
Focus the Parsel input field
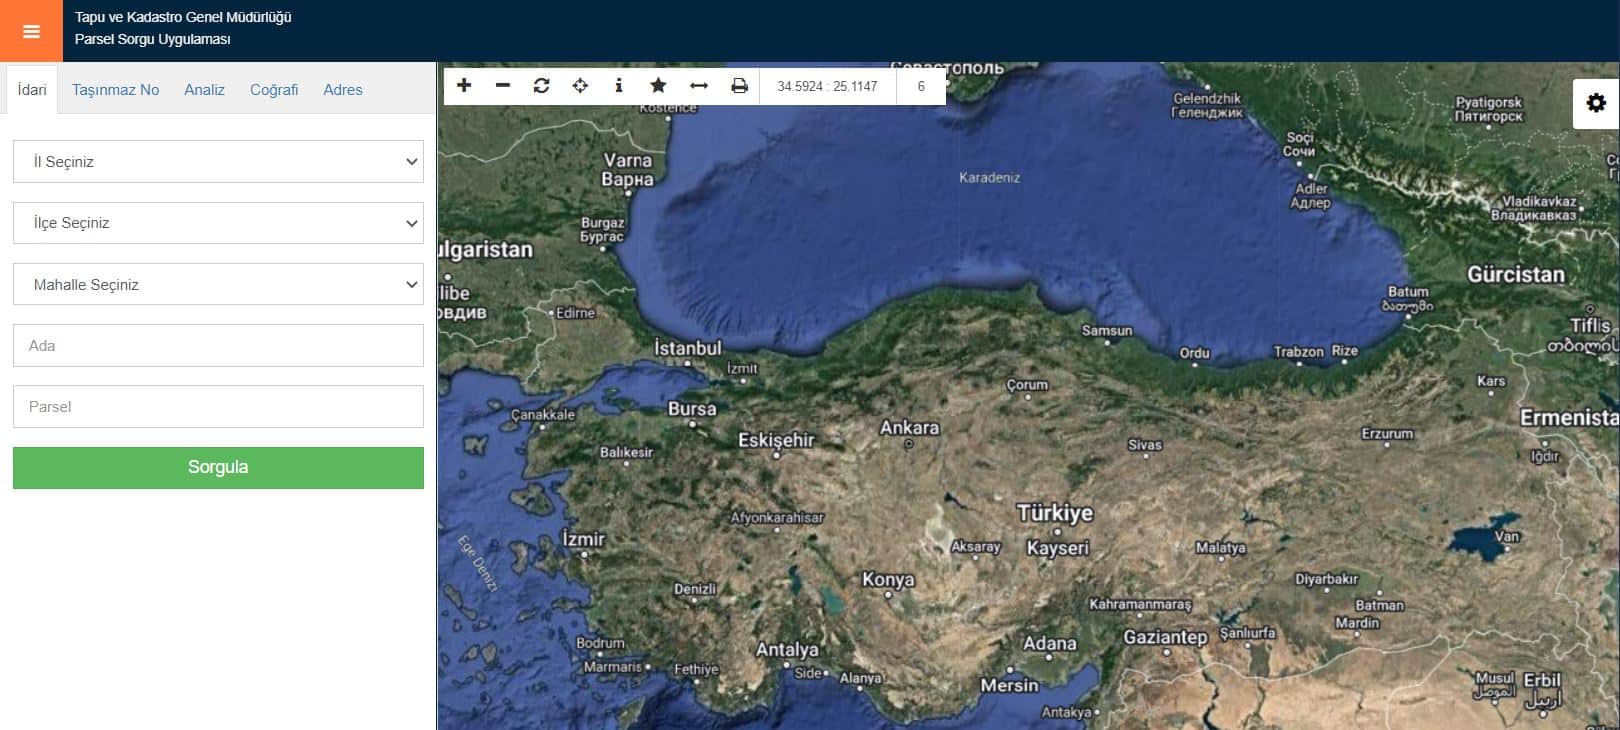[x=218, y=407]
